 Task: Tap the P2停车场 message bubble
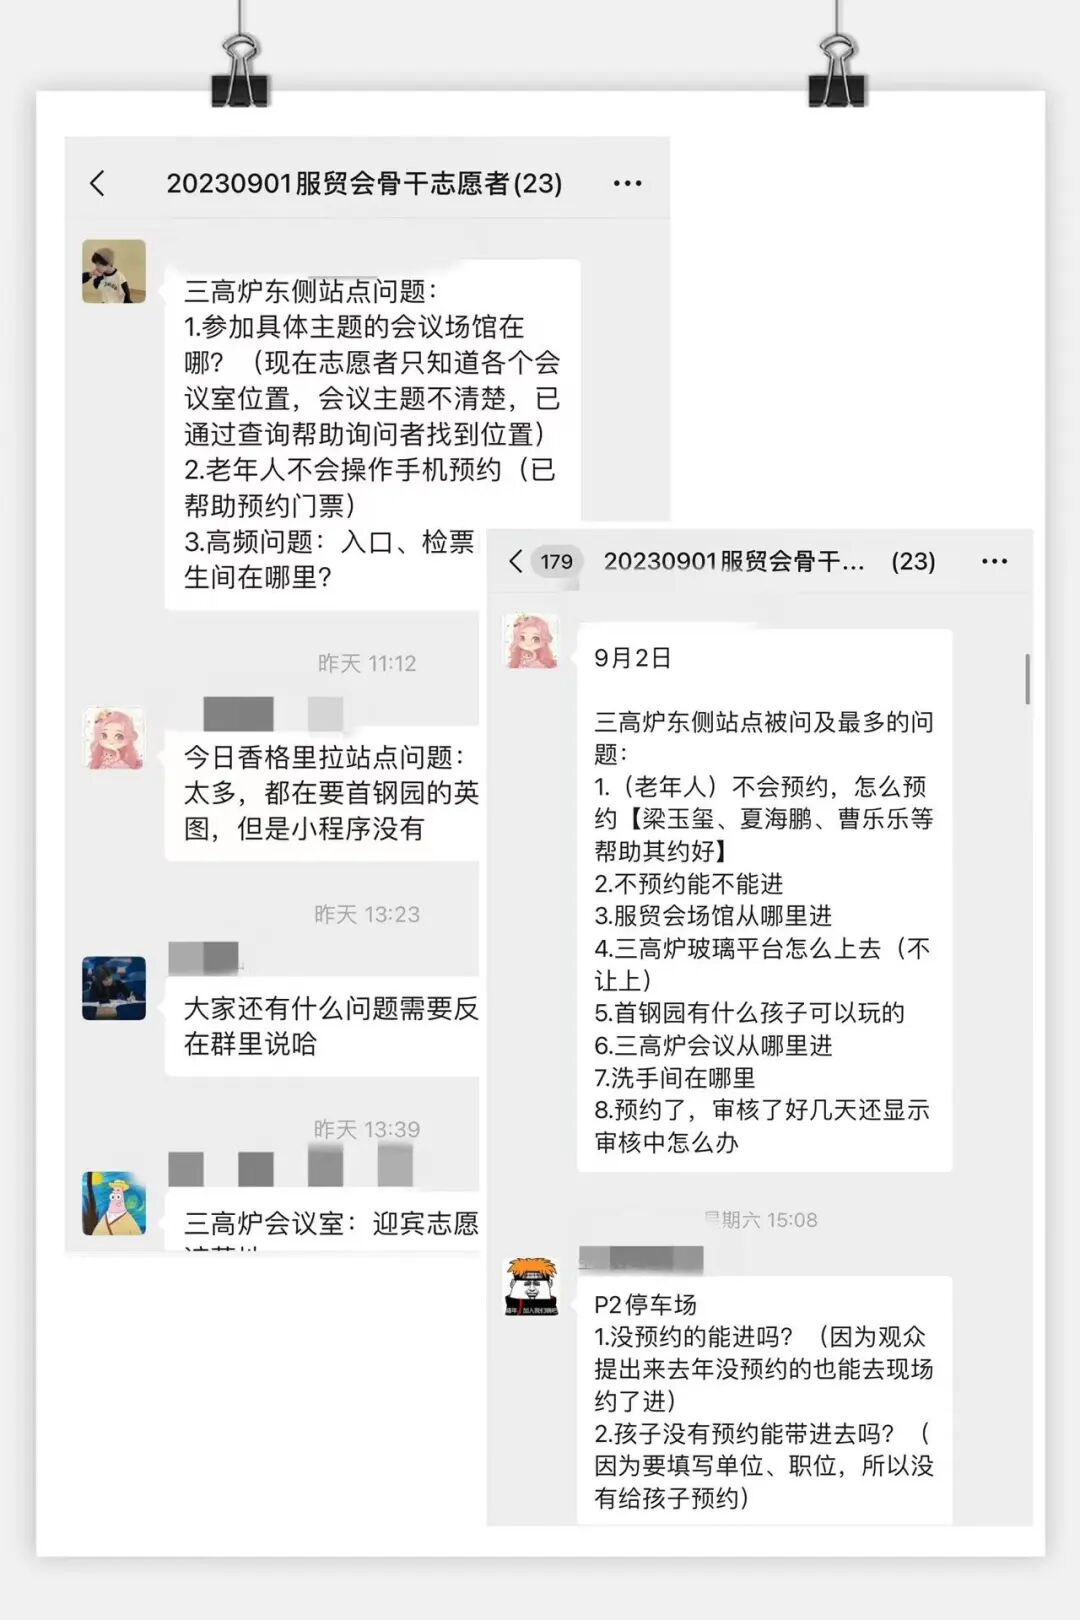pyautogui.click(x=764, y=1400)
